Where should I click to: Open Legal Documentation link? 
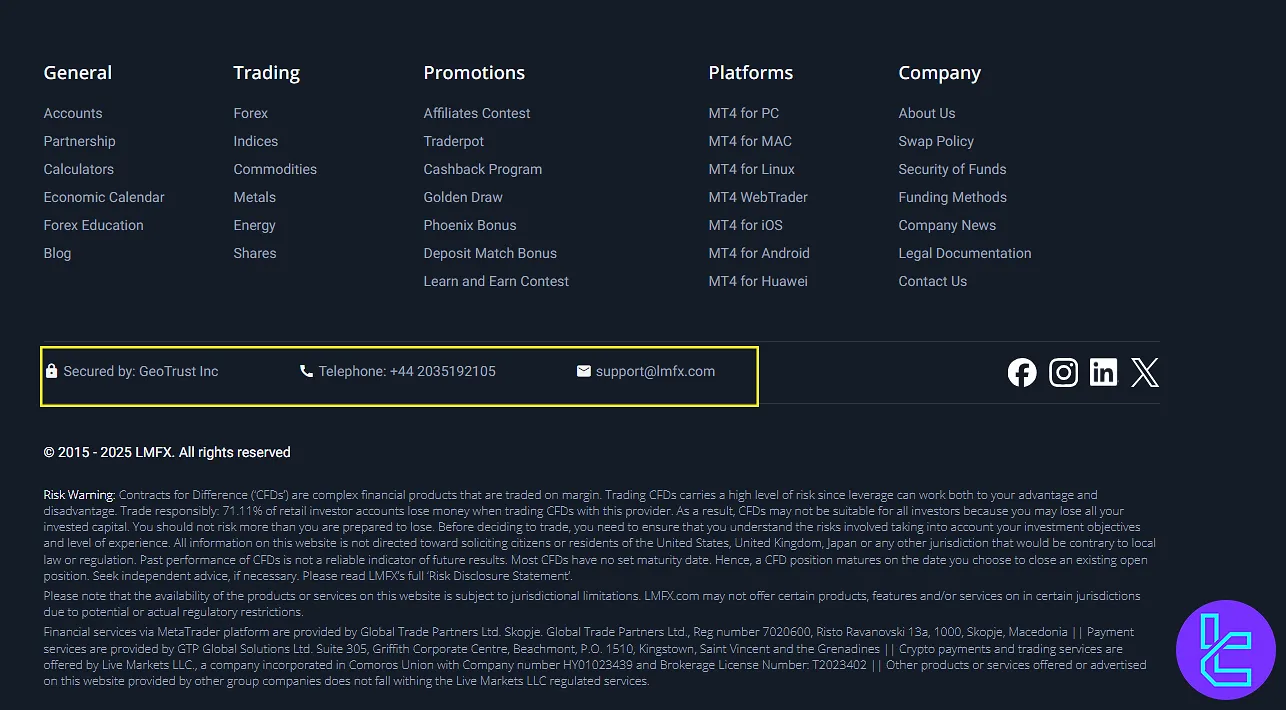coord(965,253)
